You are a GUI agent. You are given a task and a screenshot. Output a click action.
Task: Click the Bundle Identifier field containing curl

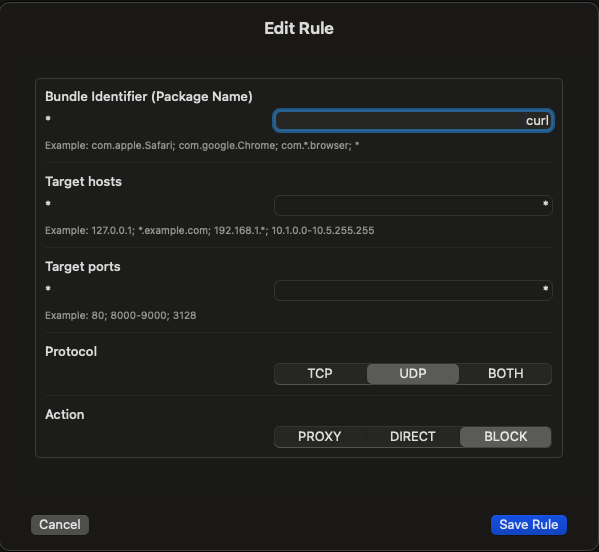413,121
